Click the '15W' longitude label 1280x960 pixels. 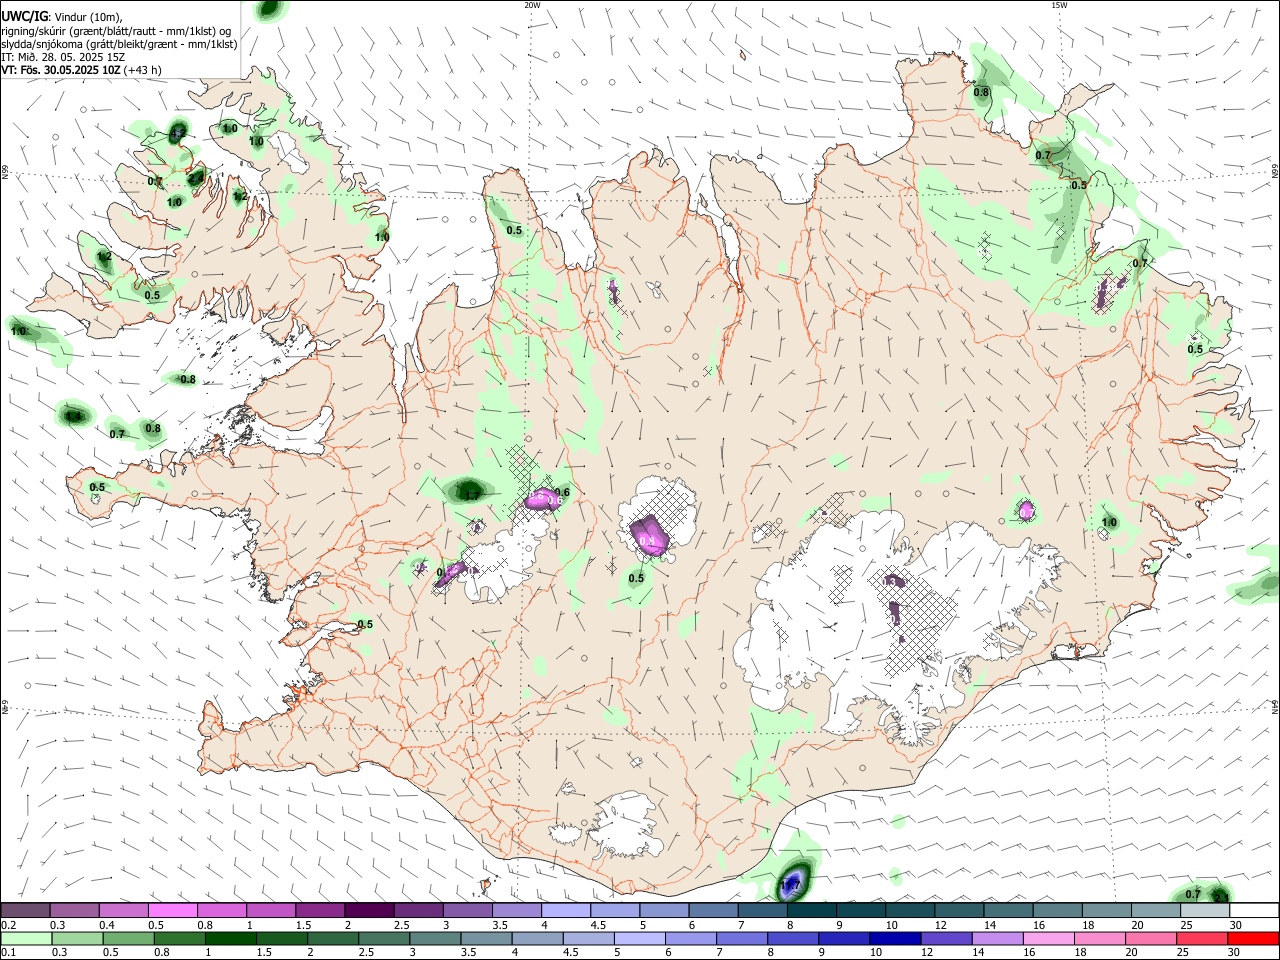point(1059,5)
